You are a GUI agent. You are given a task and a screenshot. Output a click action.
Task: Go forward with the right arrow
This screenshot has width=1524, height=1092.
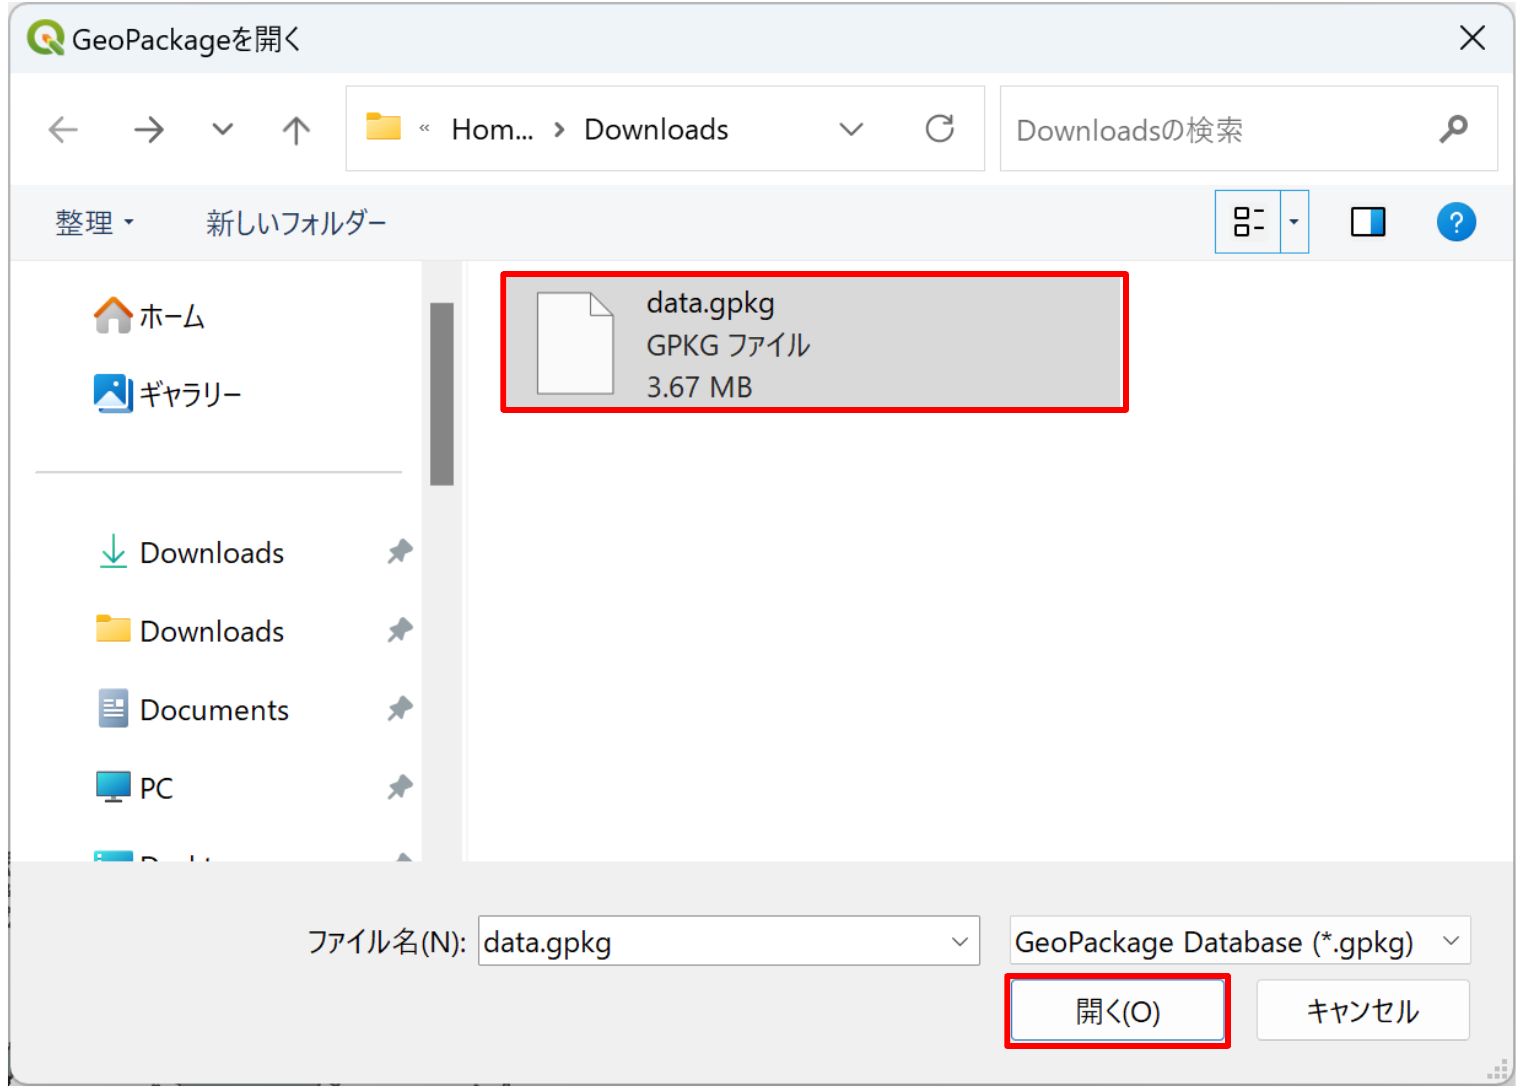pyautogui.click(x=149, y=130)
